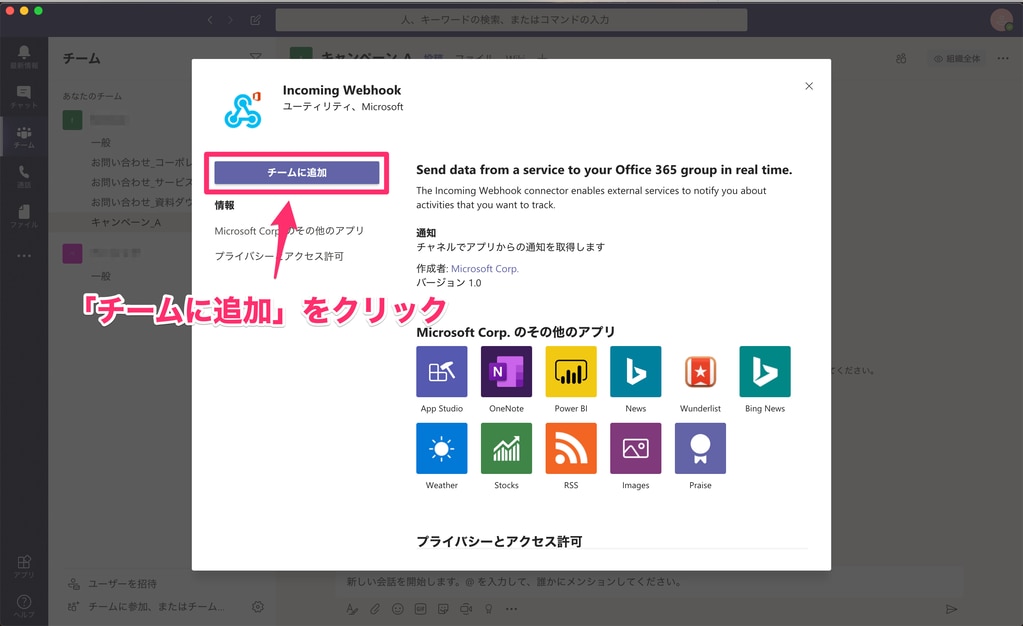Open the sticker picker

[x=443, y=609]
